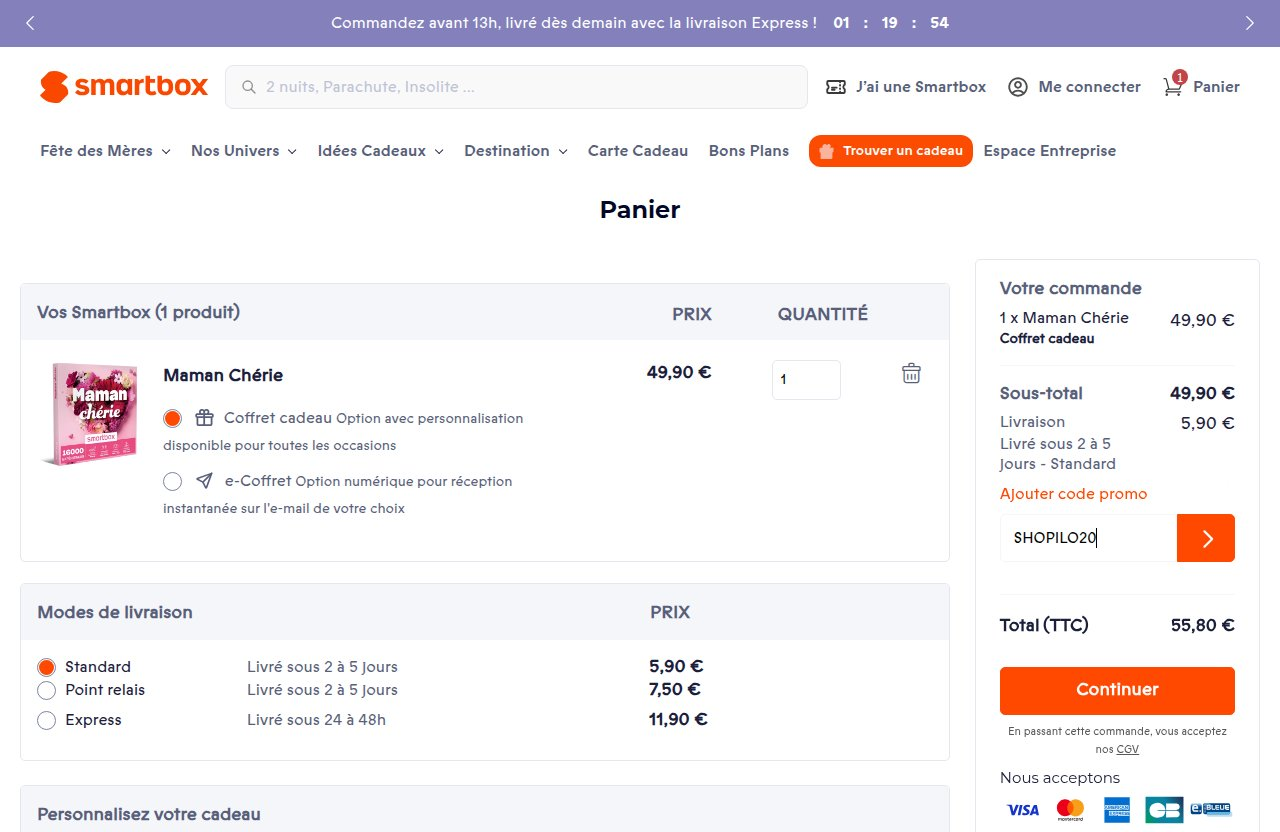
Task: Click the Continuer button
Action: [x=1117, y=690]
